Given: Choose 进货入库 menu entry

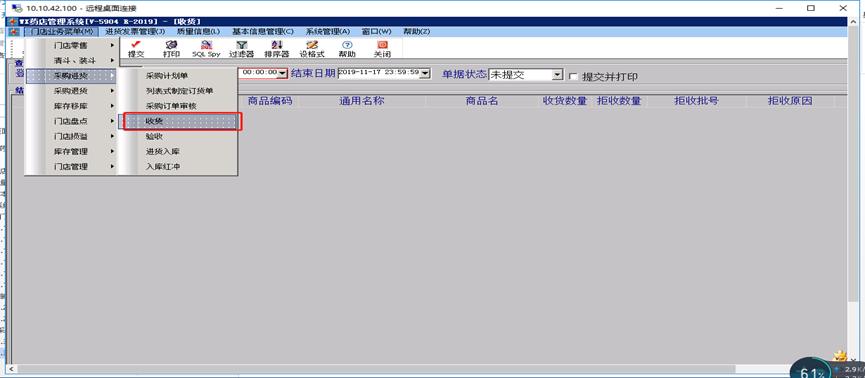Looking at the screenshot, I should tap(180, 151).
